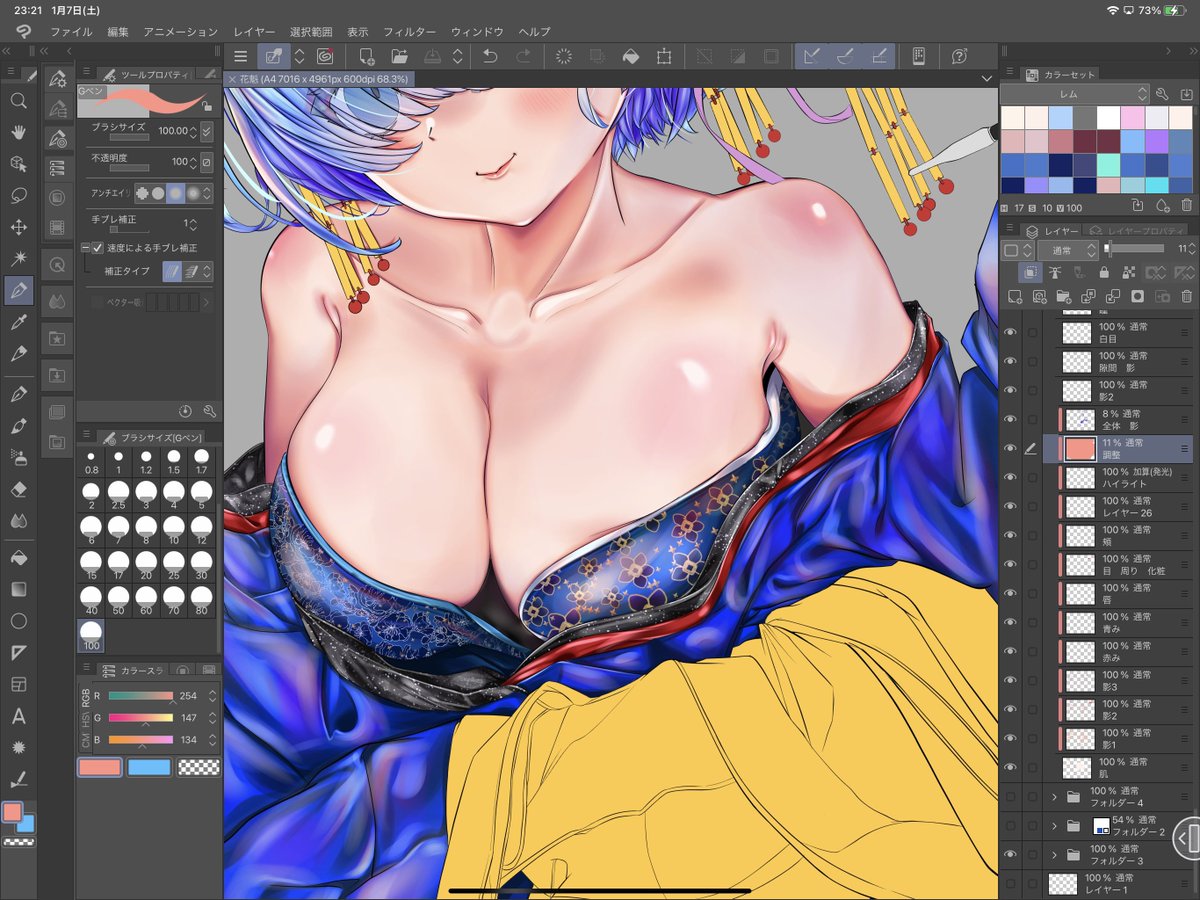
Task: Open the レム color set dropdown
Action: pos(1075,93)
